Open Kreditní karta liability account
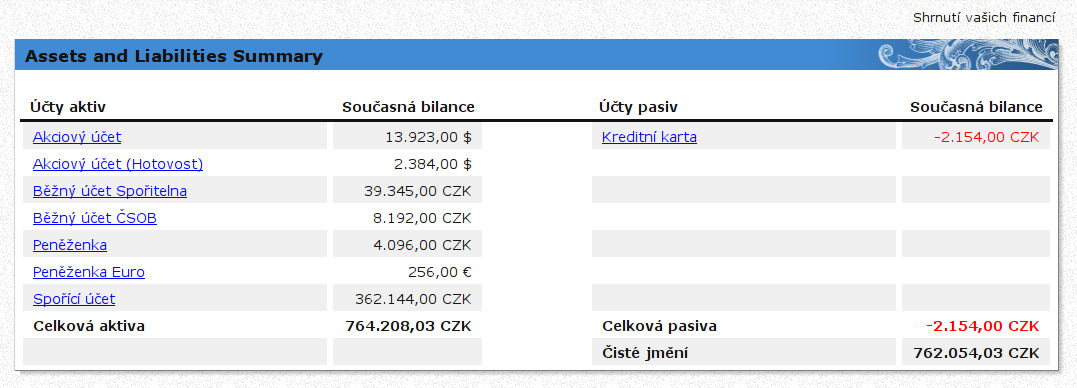 coord(649,137)
